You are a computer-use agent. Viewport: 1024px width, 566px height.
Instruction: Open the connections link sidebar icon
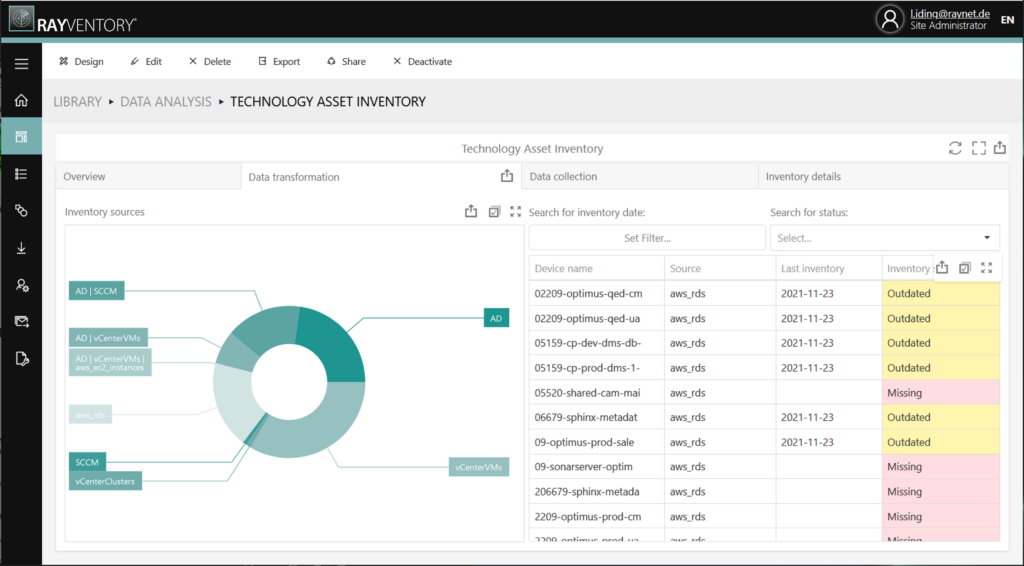(22, 210)
